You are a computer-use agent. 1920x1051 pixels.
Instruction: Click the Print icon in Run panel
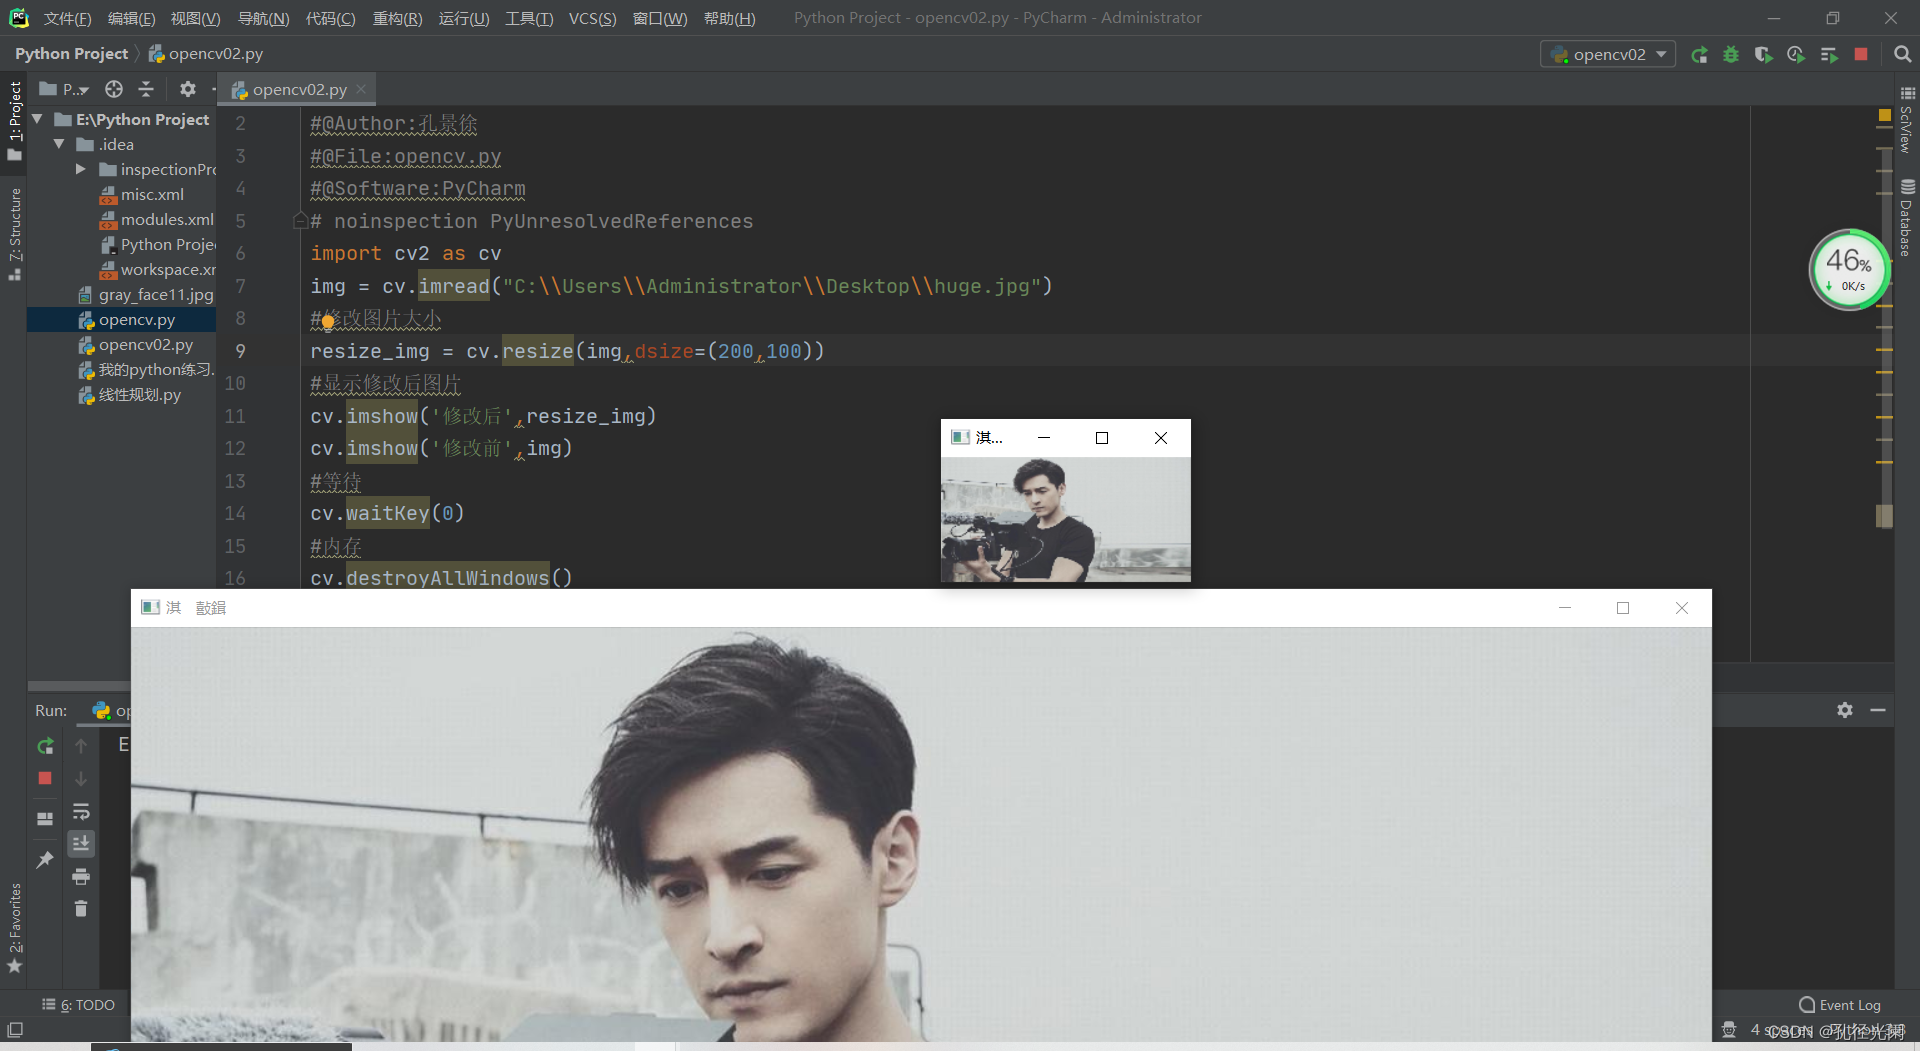pyautogui.click(x=81, y=877)
